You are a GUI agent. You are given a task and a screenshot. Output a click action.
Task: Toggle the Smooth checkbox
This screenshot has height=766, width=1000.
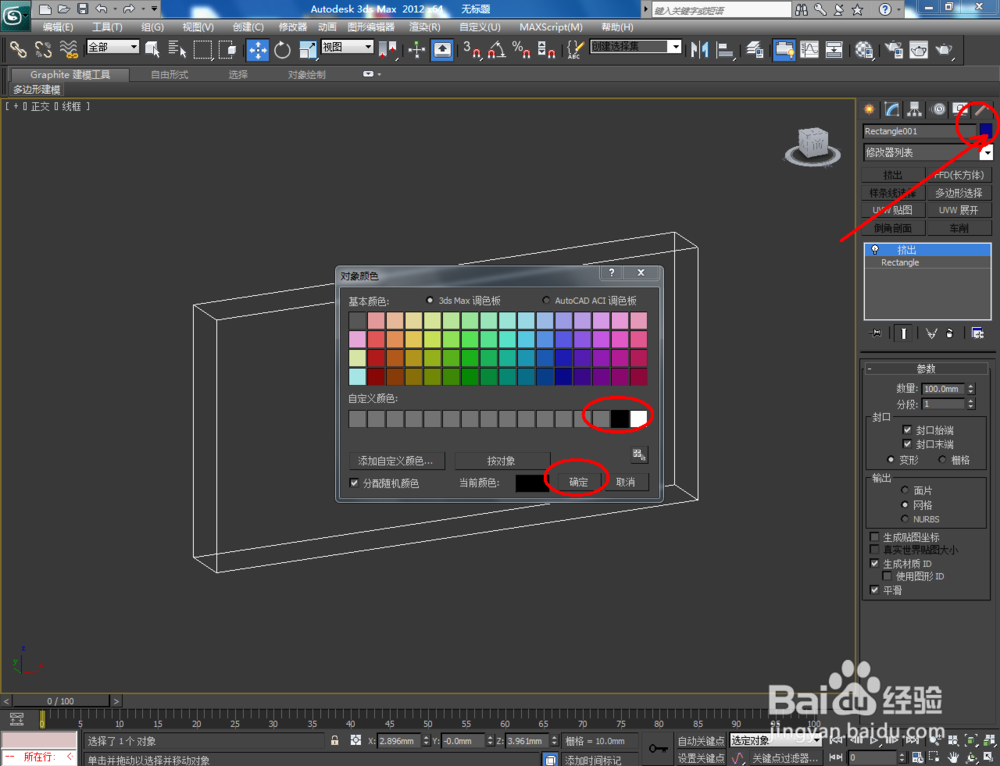[874, 590]
